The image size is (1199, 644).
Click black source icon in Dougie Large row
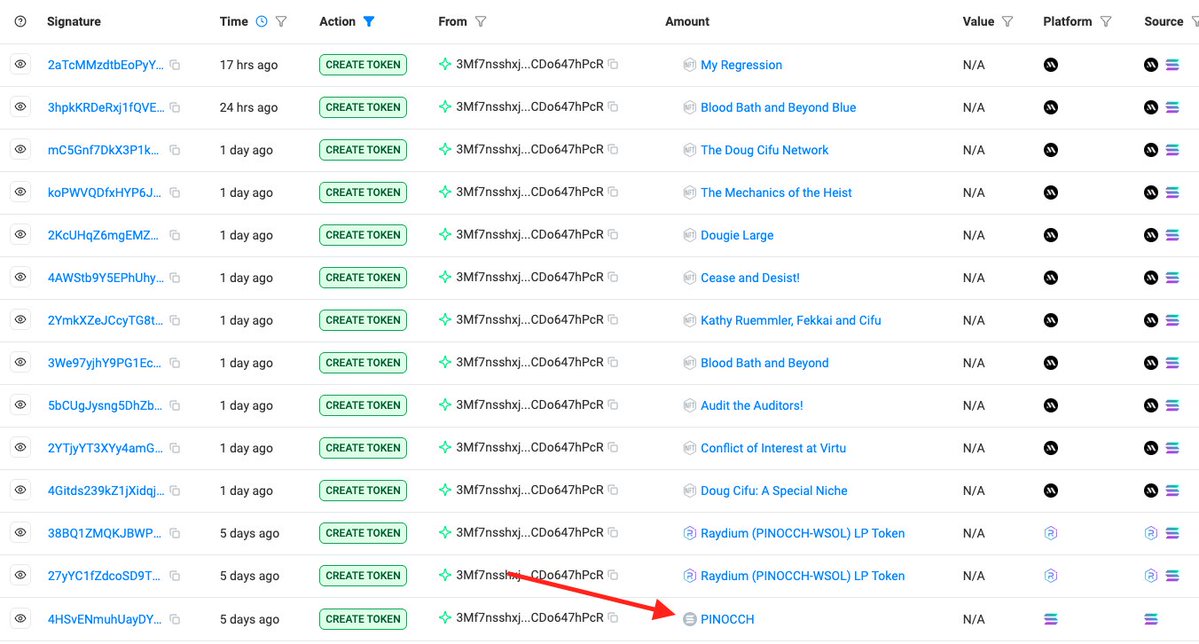coord(1151,235)
